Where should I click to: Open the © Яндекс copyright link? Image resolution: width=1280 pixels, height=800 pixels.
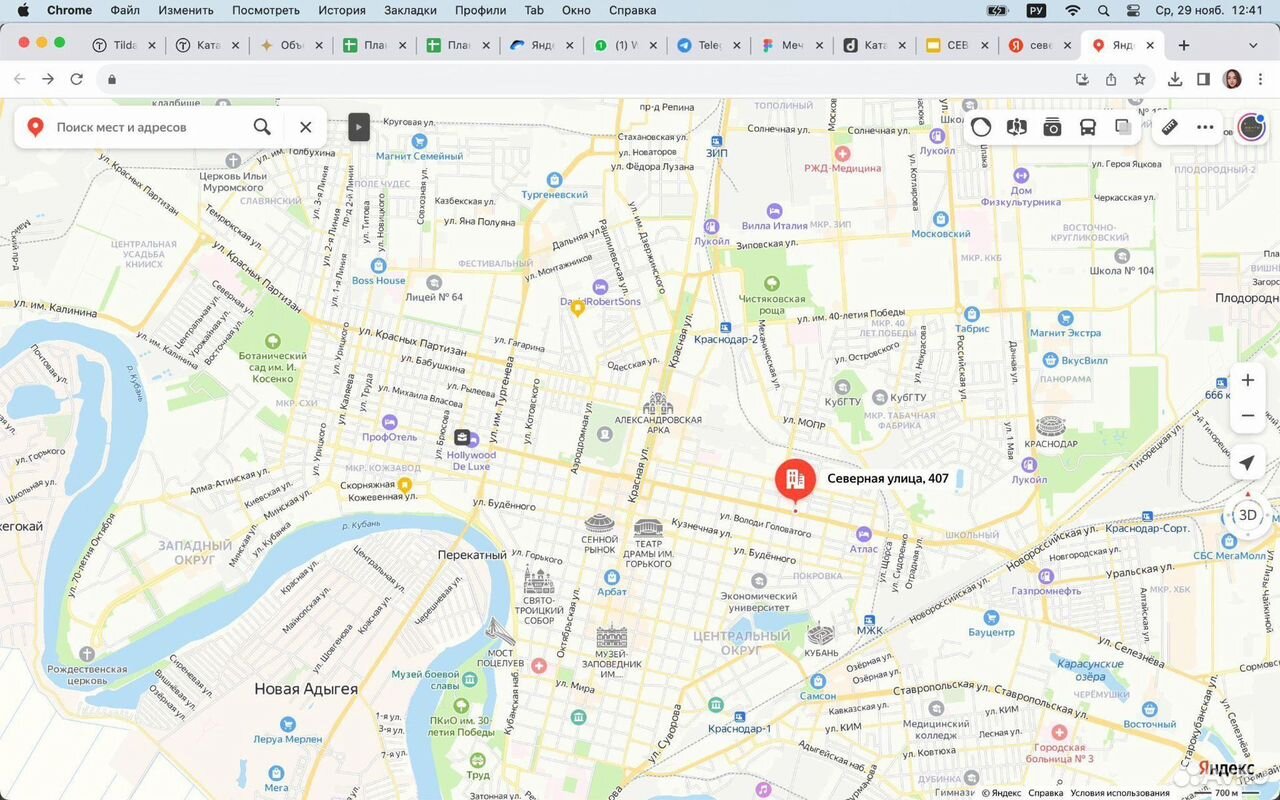[x=1002, y=793]
